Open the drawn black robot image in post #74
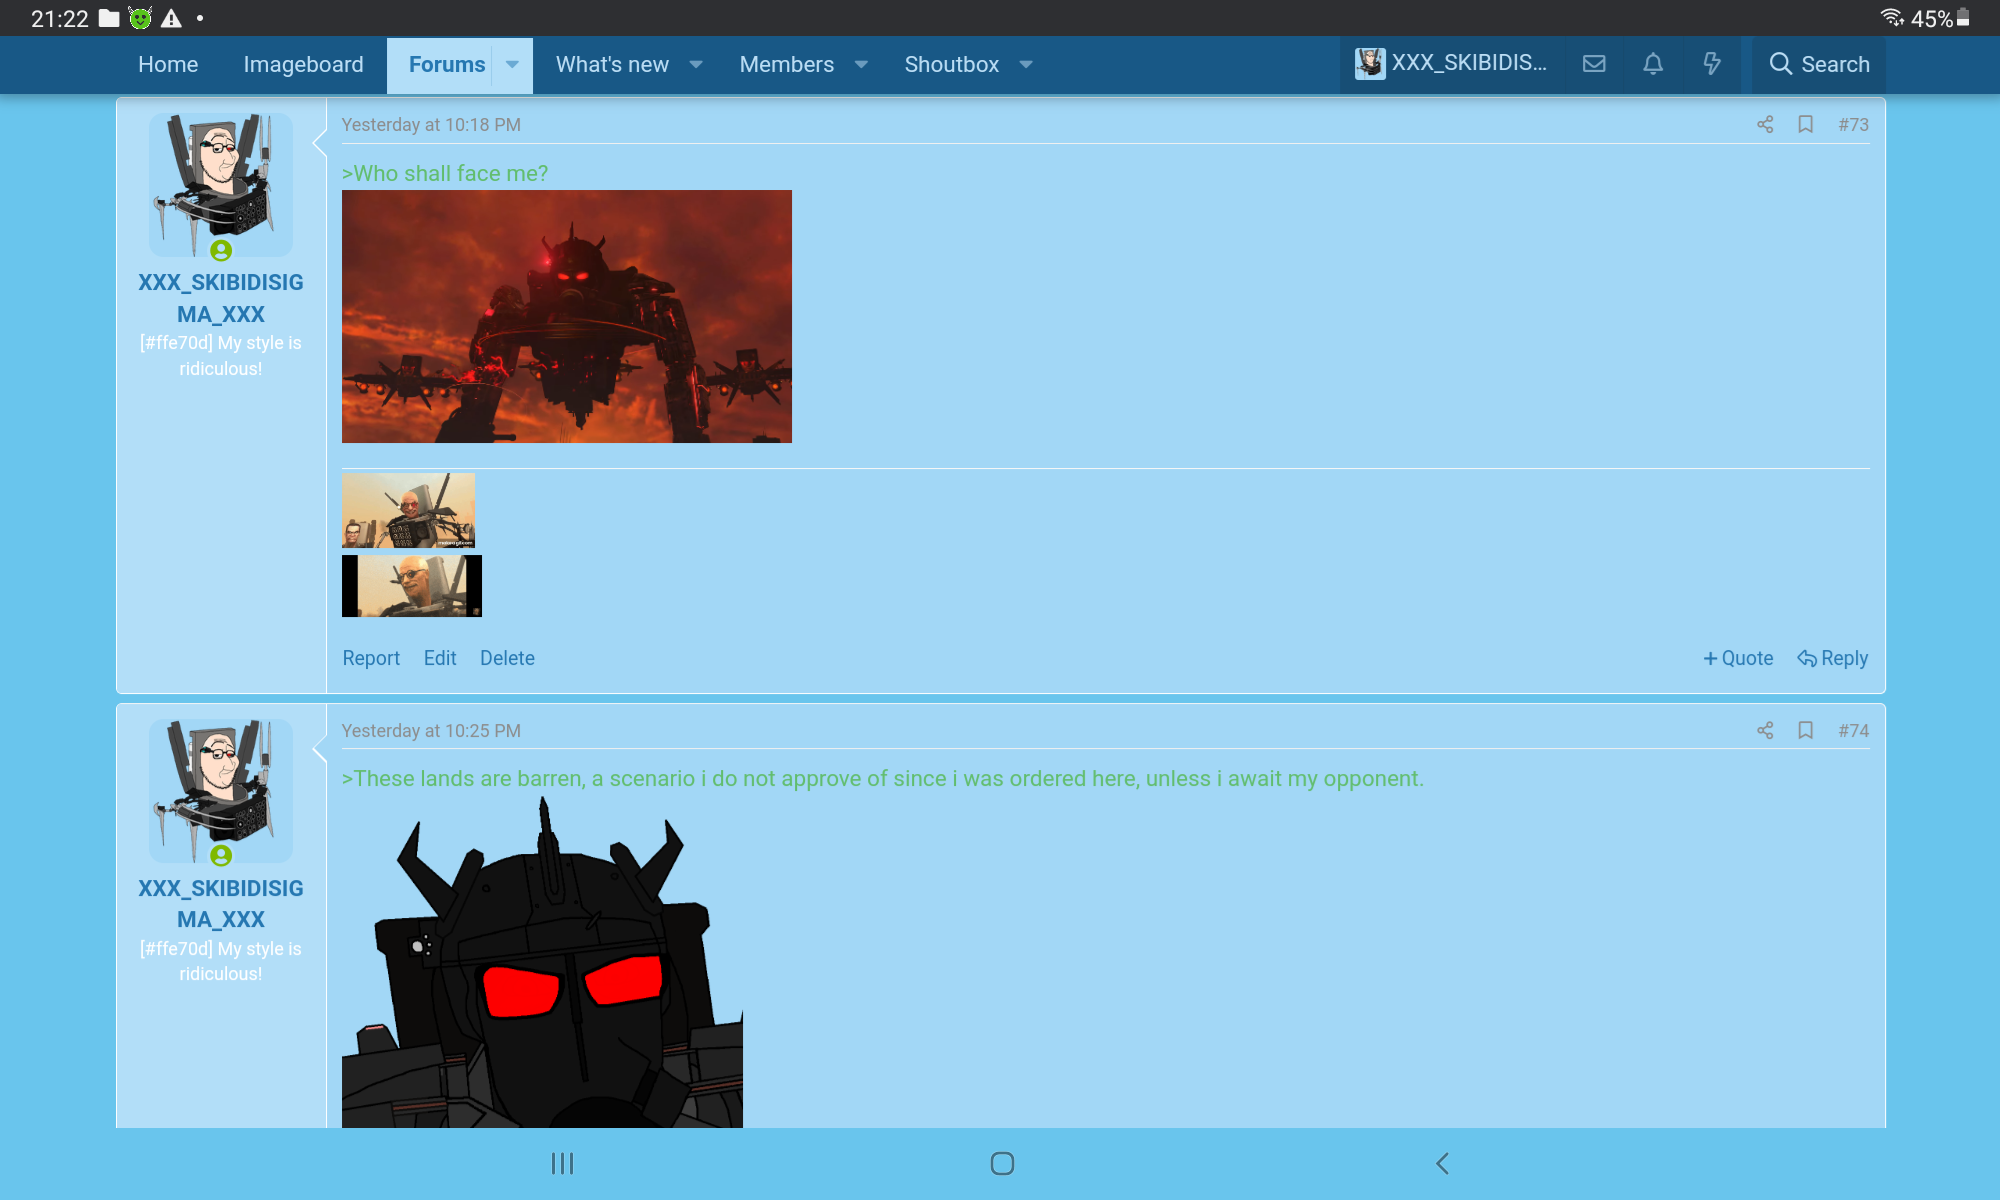Image resolution: width=2000 pixels, height=1200 pixels. 542,962
